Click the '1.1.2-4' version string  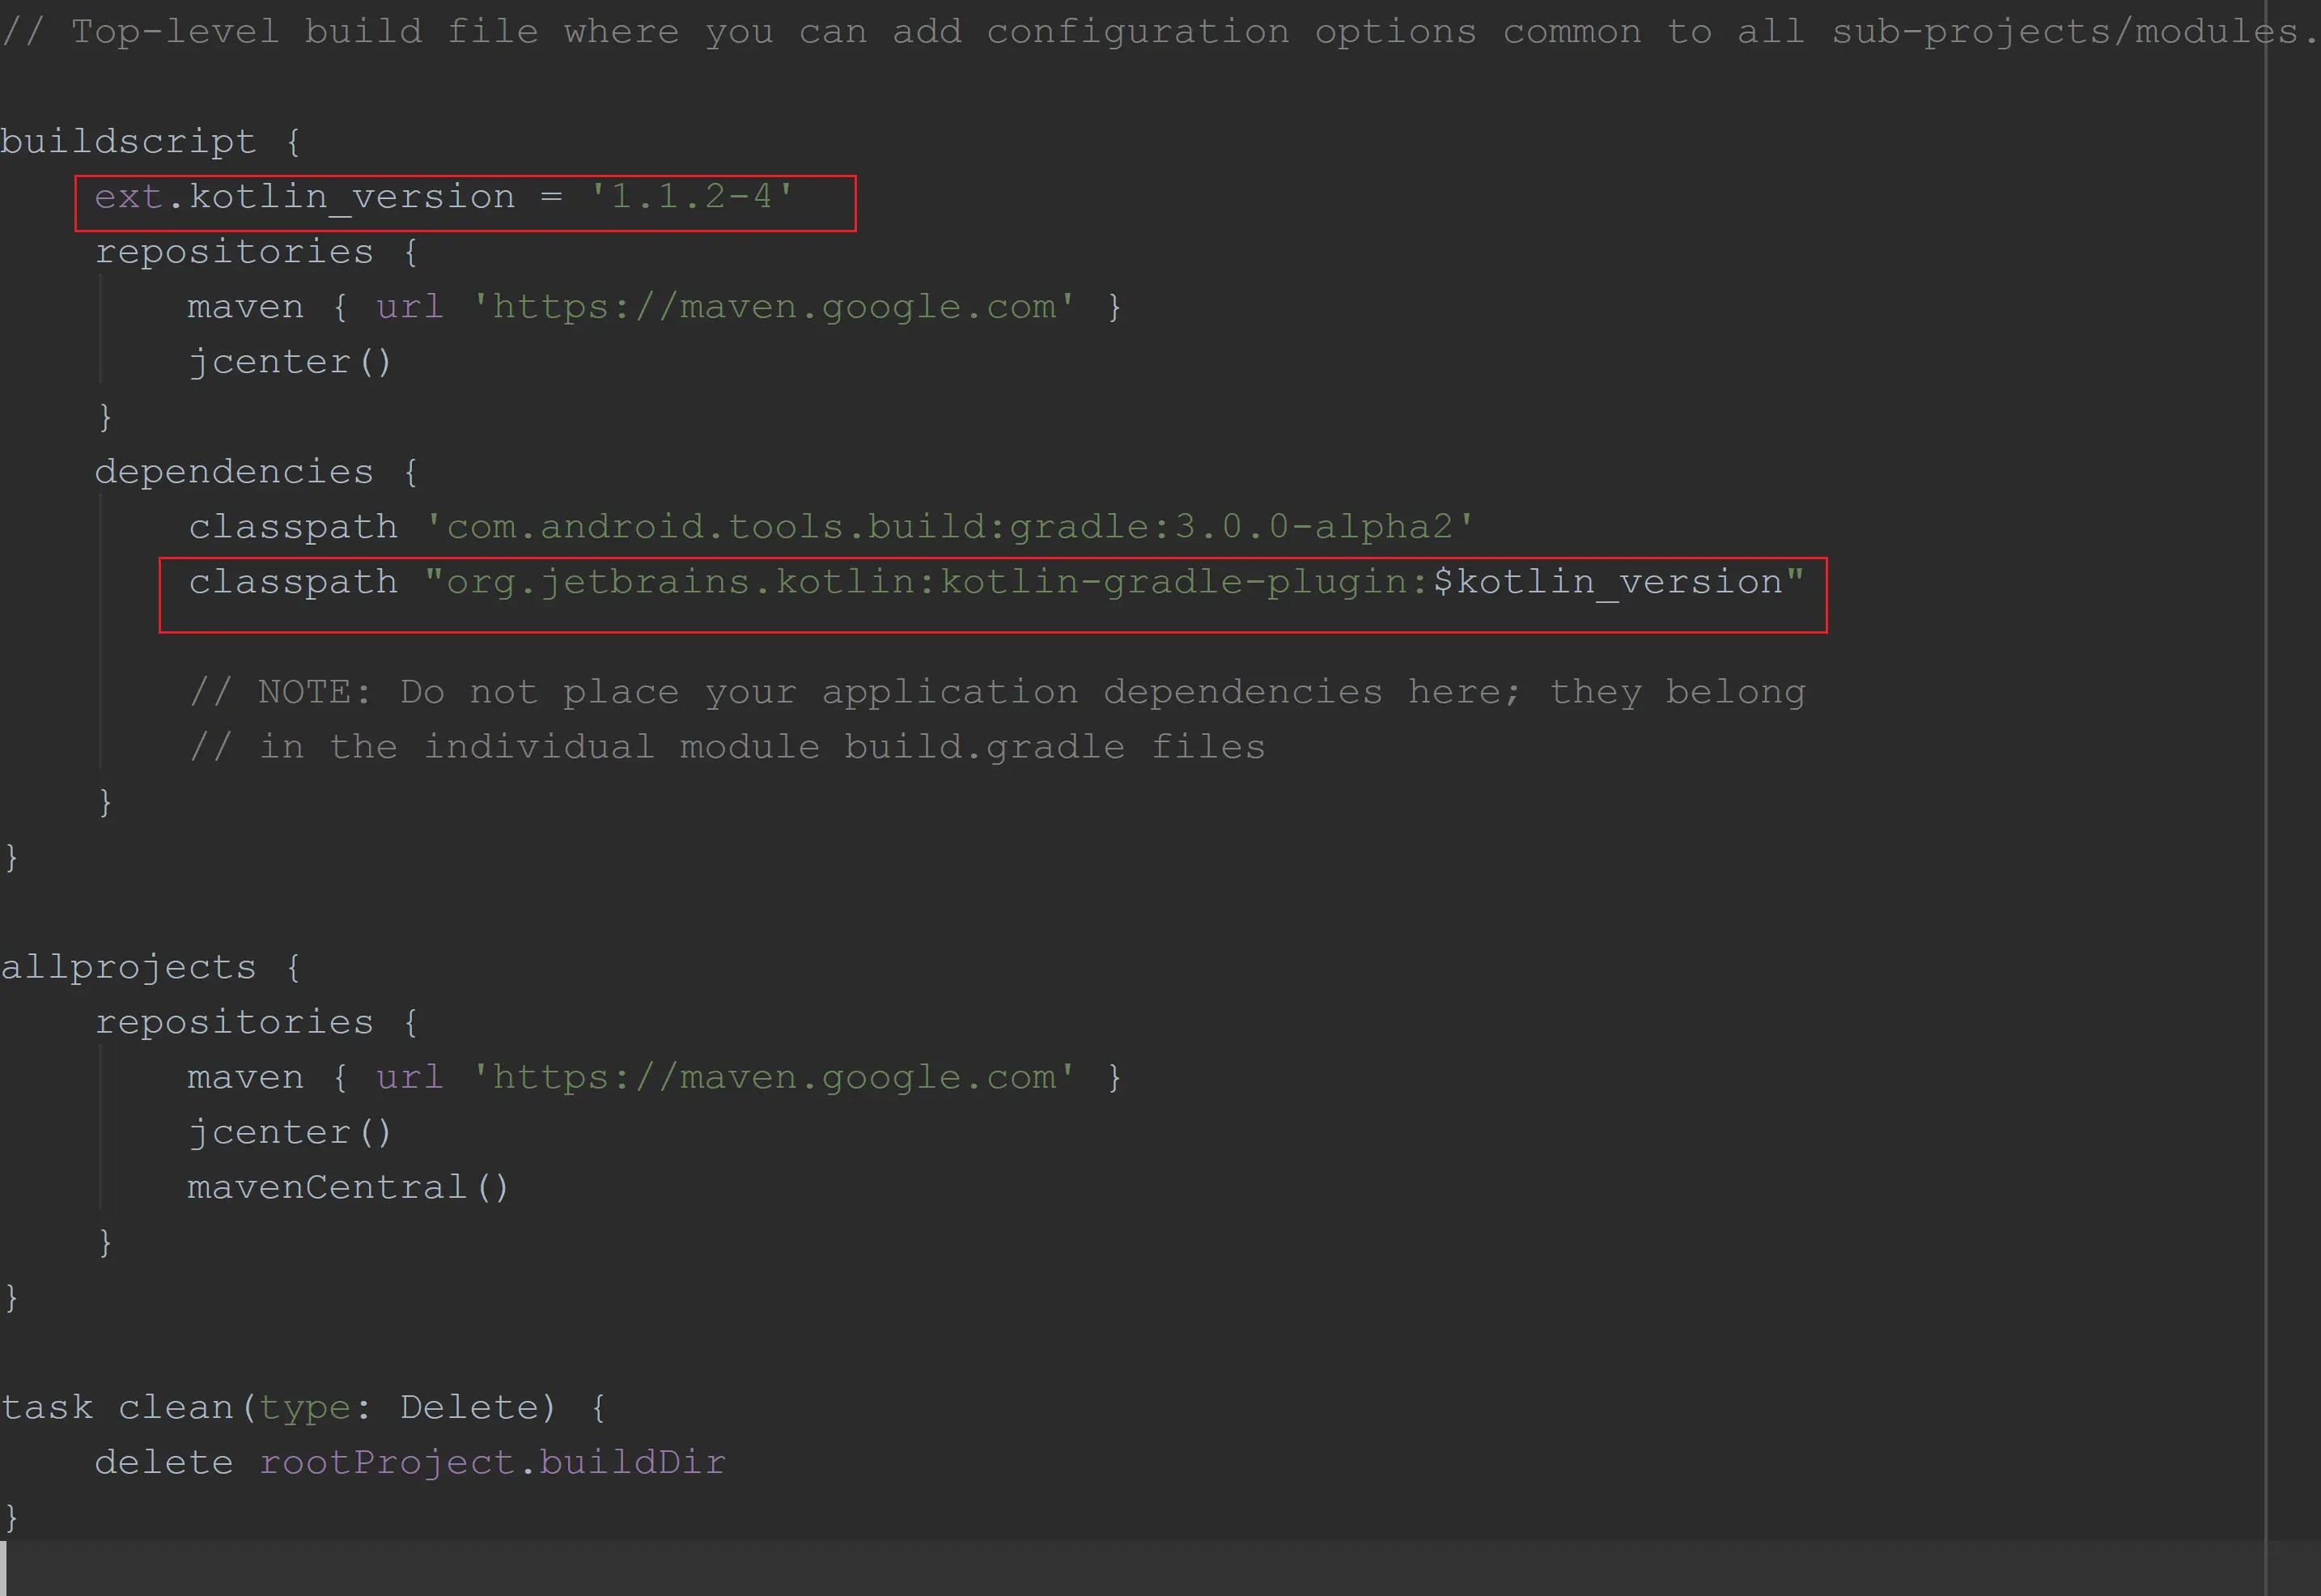tap(691, 197)
